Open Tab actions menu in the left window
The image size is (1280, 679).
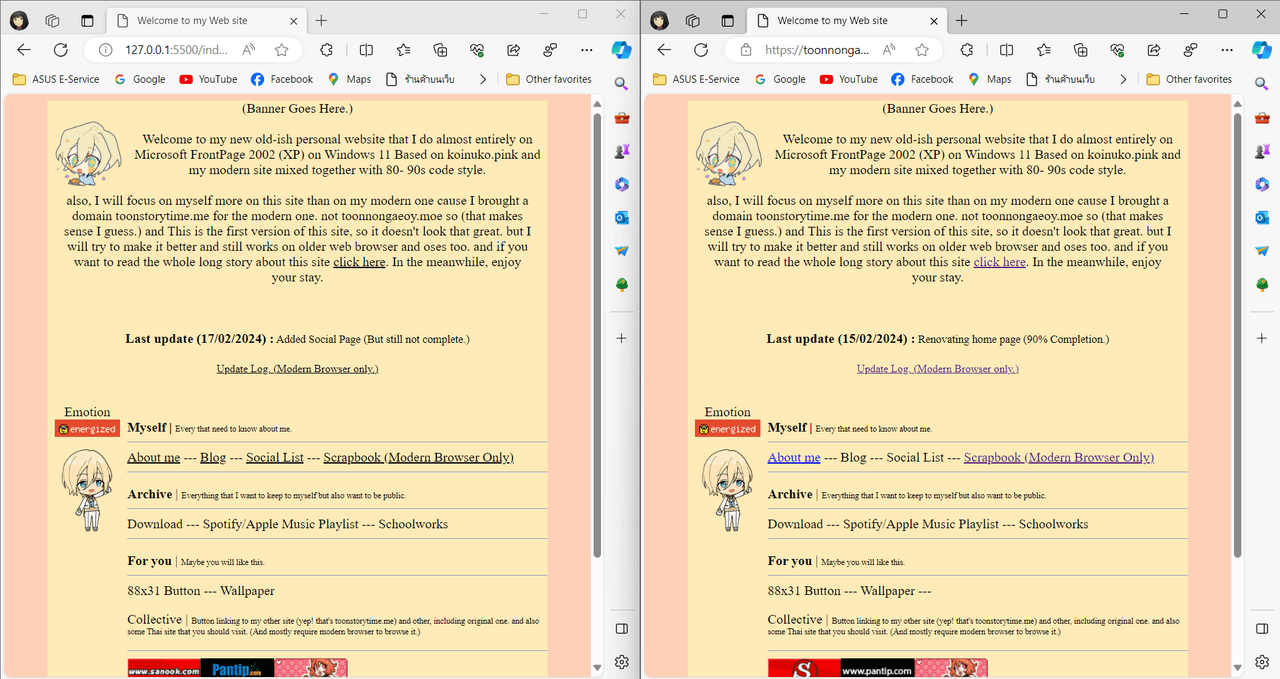click(87, 20)
